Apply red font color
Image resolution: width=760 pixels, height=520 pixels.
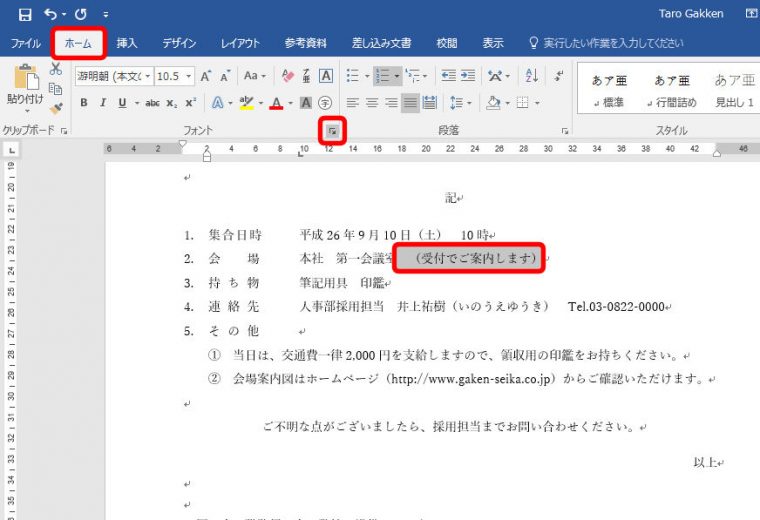(x=276, y=103)
